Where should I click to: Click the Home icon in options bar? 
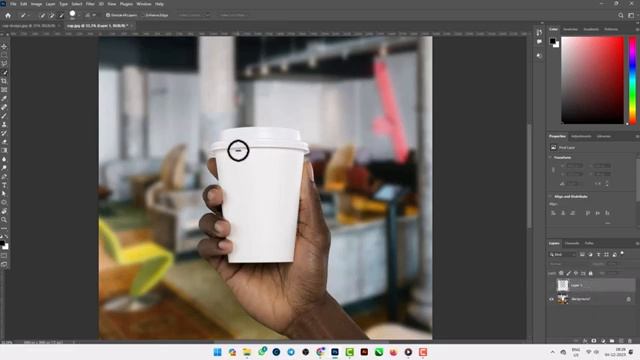(8, 15)
